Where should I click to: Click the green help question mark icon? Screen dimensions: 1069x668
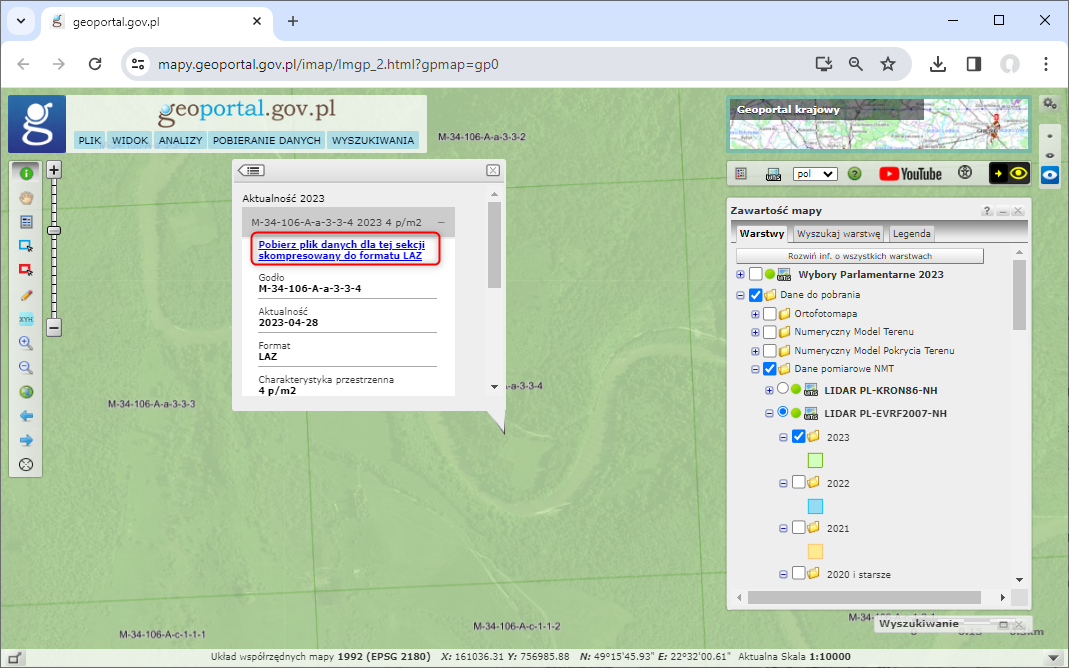point(854,174)
